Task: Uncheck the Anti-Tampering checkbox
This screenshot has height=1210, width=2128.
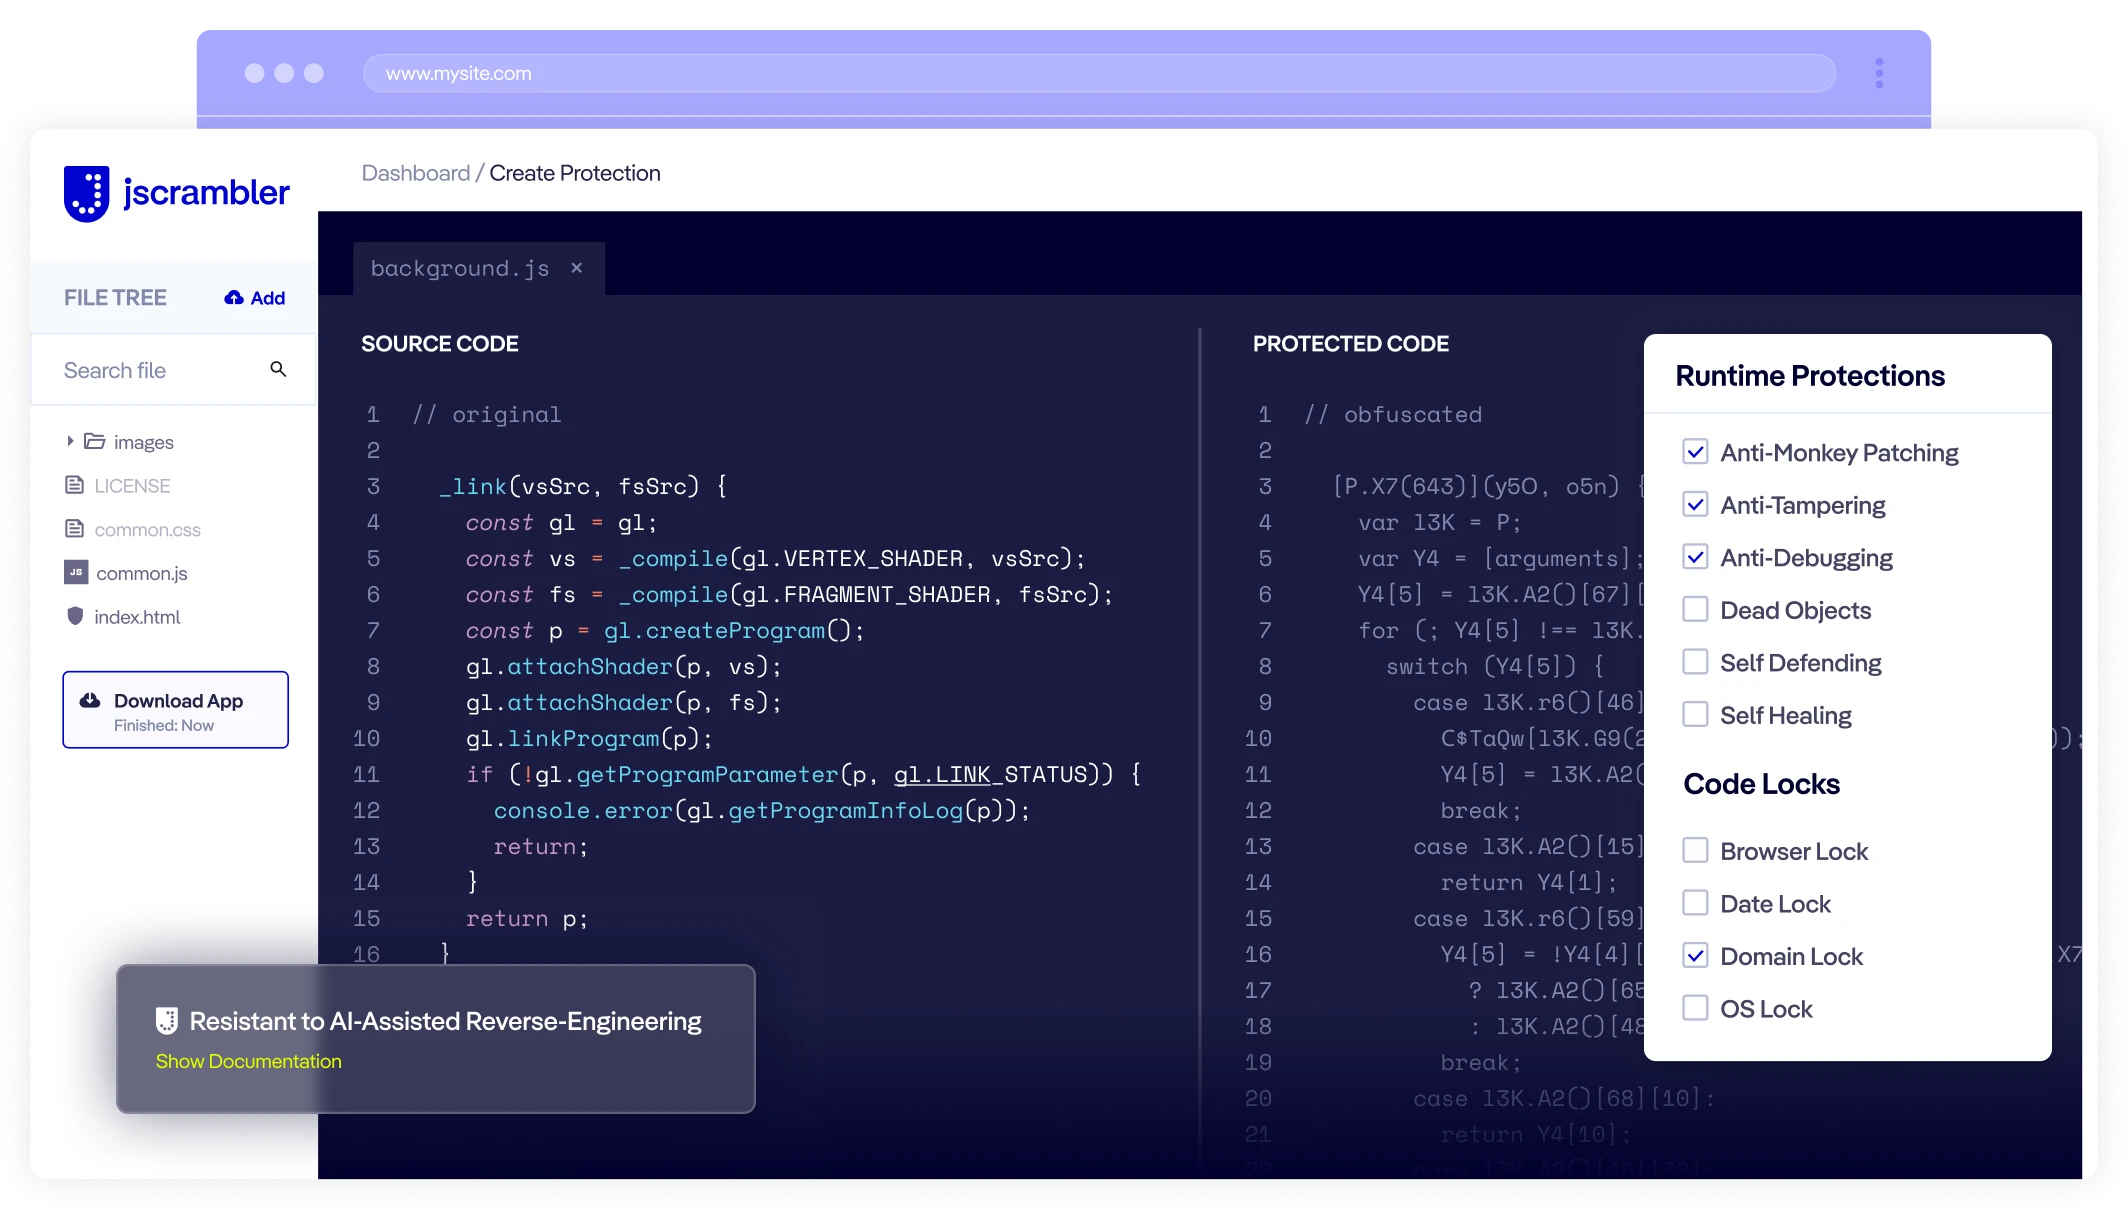Action: click(x=1695, y=505)
